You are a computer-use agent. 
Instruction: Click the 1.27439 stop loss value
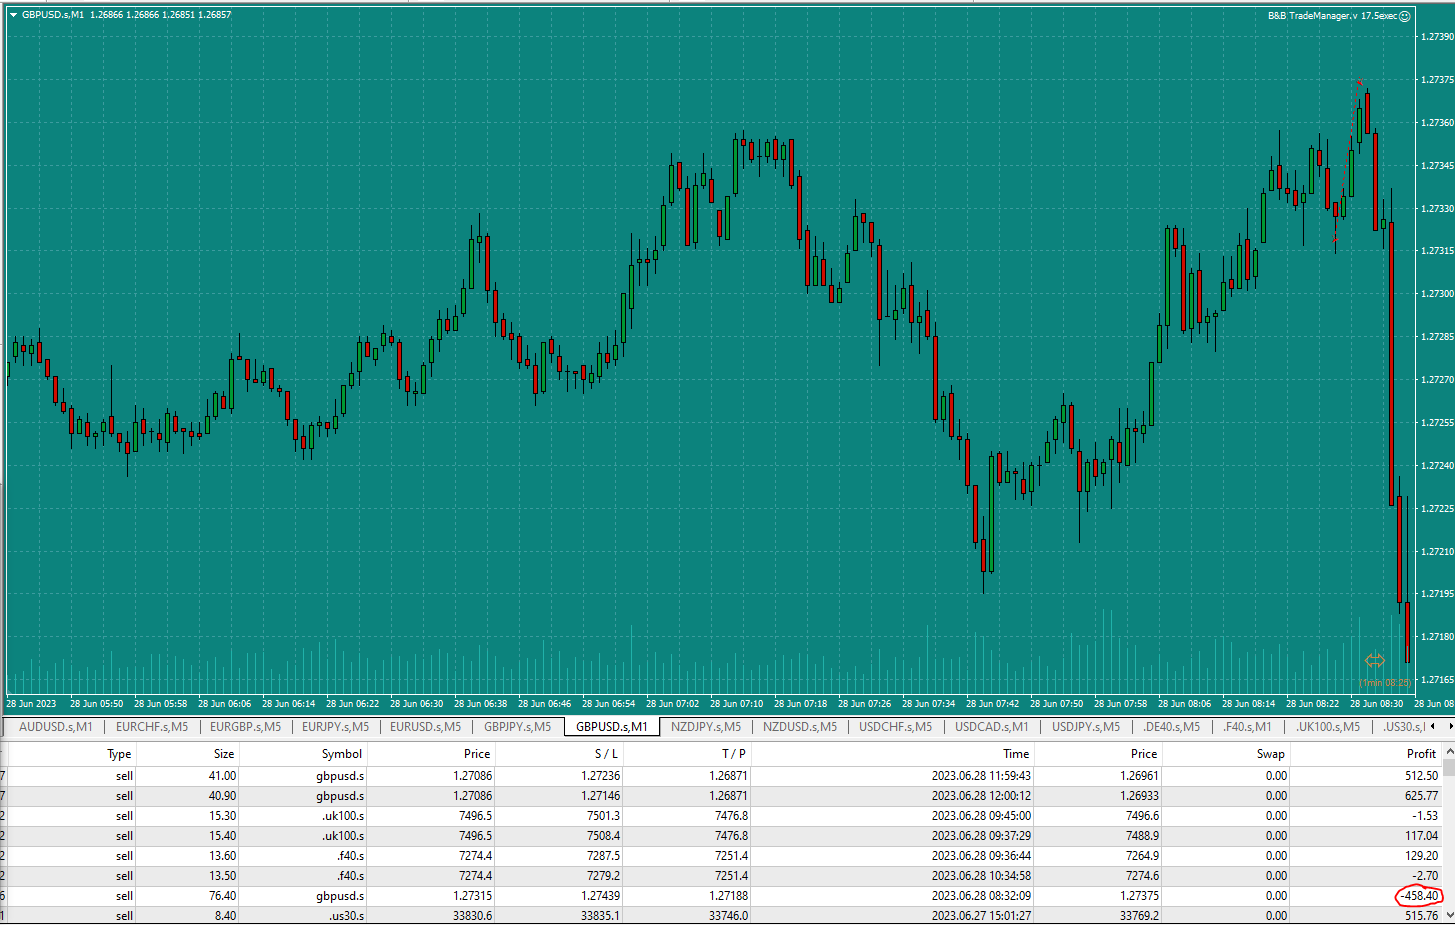[600, 896]
